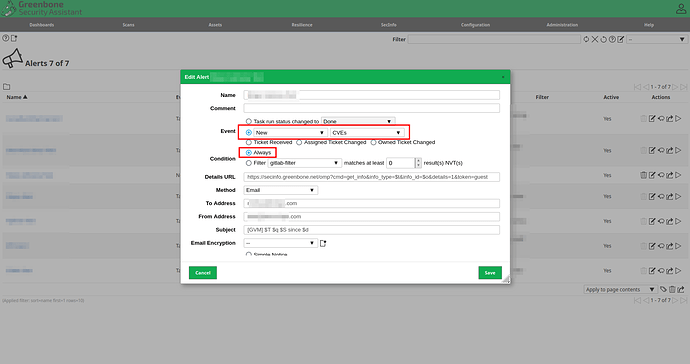Open the CVEs SecInfo type dropdown
Viewport: 690px width, 364px height.
[367, 132]
